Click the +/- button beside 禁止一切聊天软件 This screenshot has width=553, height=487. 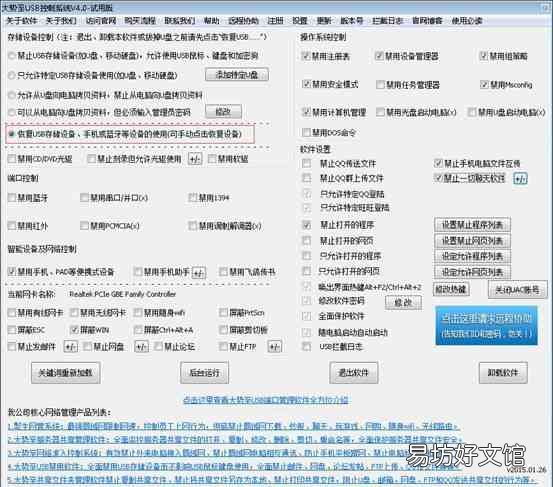(521, 178)
